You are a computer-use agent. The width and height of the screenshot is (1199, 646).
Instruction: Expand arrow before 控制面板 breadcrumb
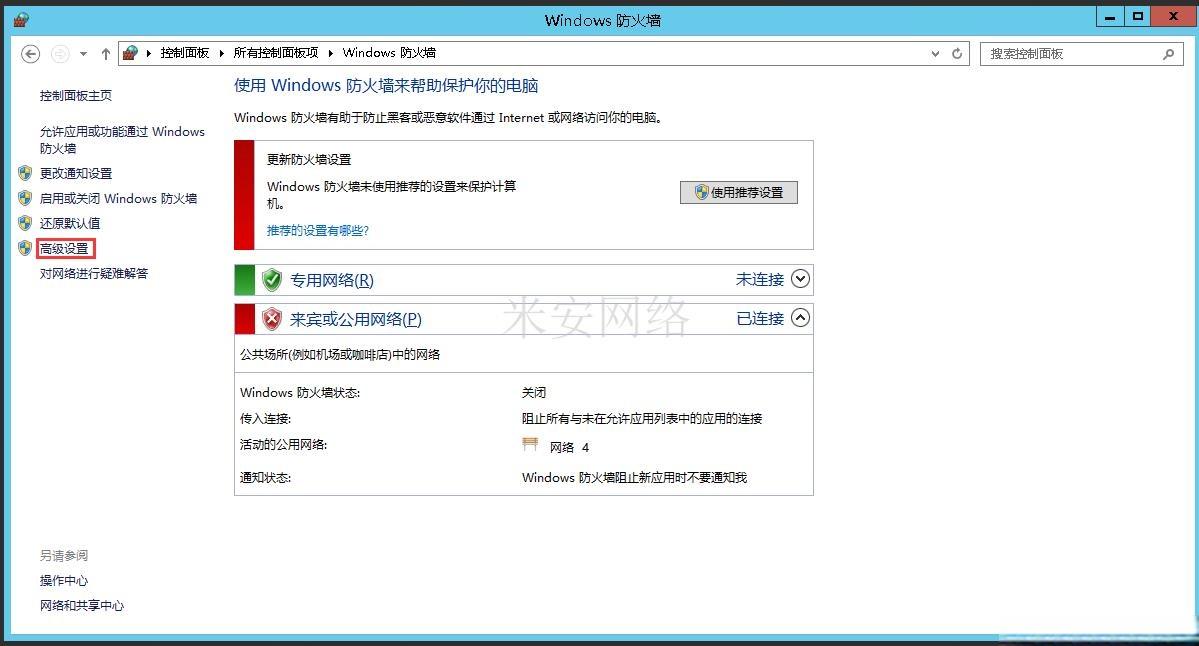pyautogui.click(x=149, y=53)
